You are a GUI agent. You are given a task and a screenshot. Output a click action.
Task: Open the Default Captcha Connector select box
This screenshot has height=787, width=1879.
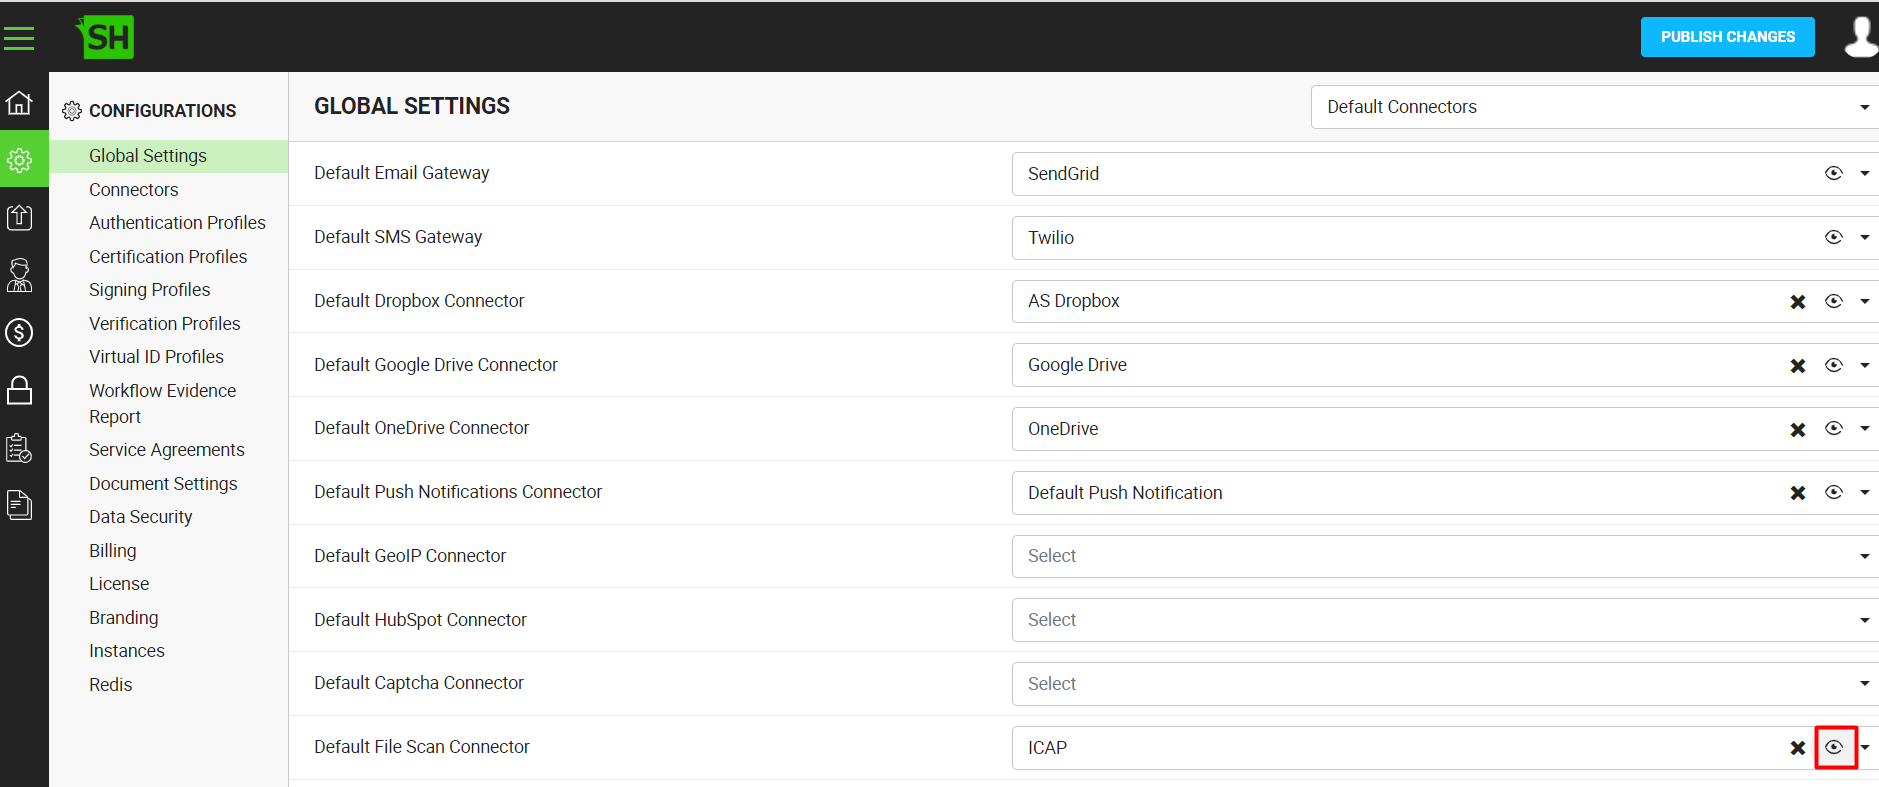pos(1445,684)
